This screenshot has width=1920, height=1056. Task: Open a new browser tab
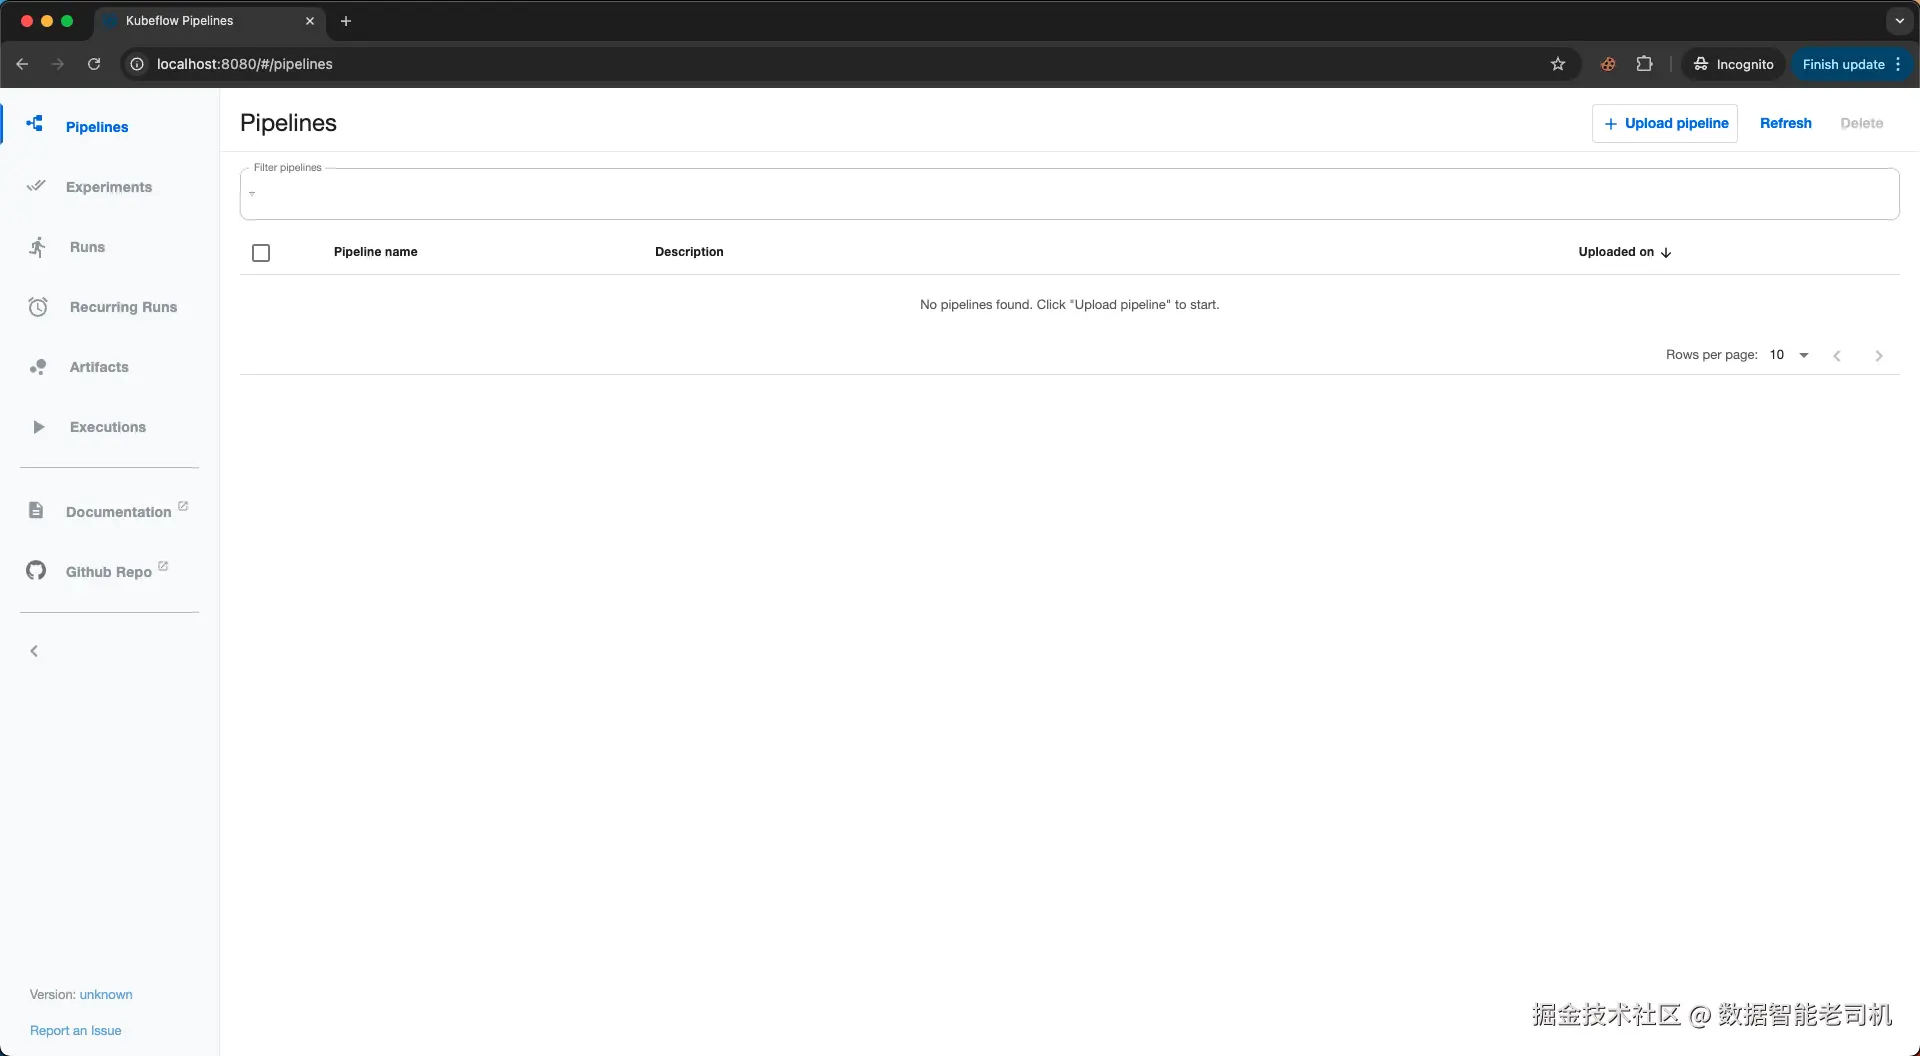[x=346, y=21]
